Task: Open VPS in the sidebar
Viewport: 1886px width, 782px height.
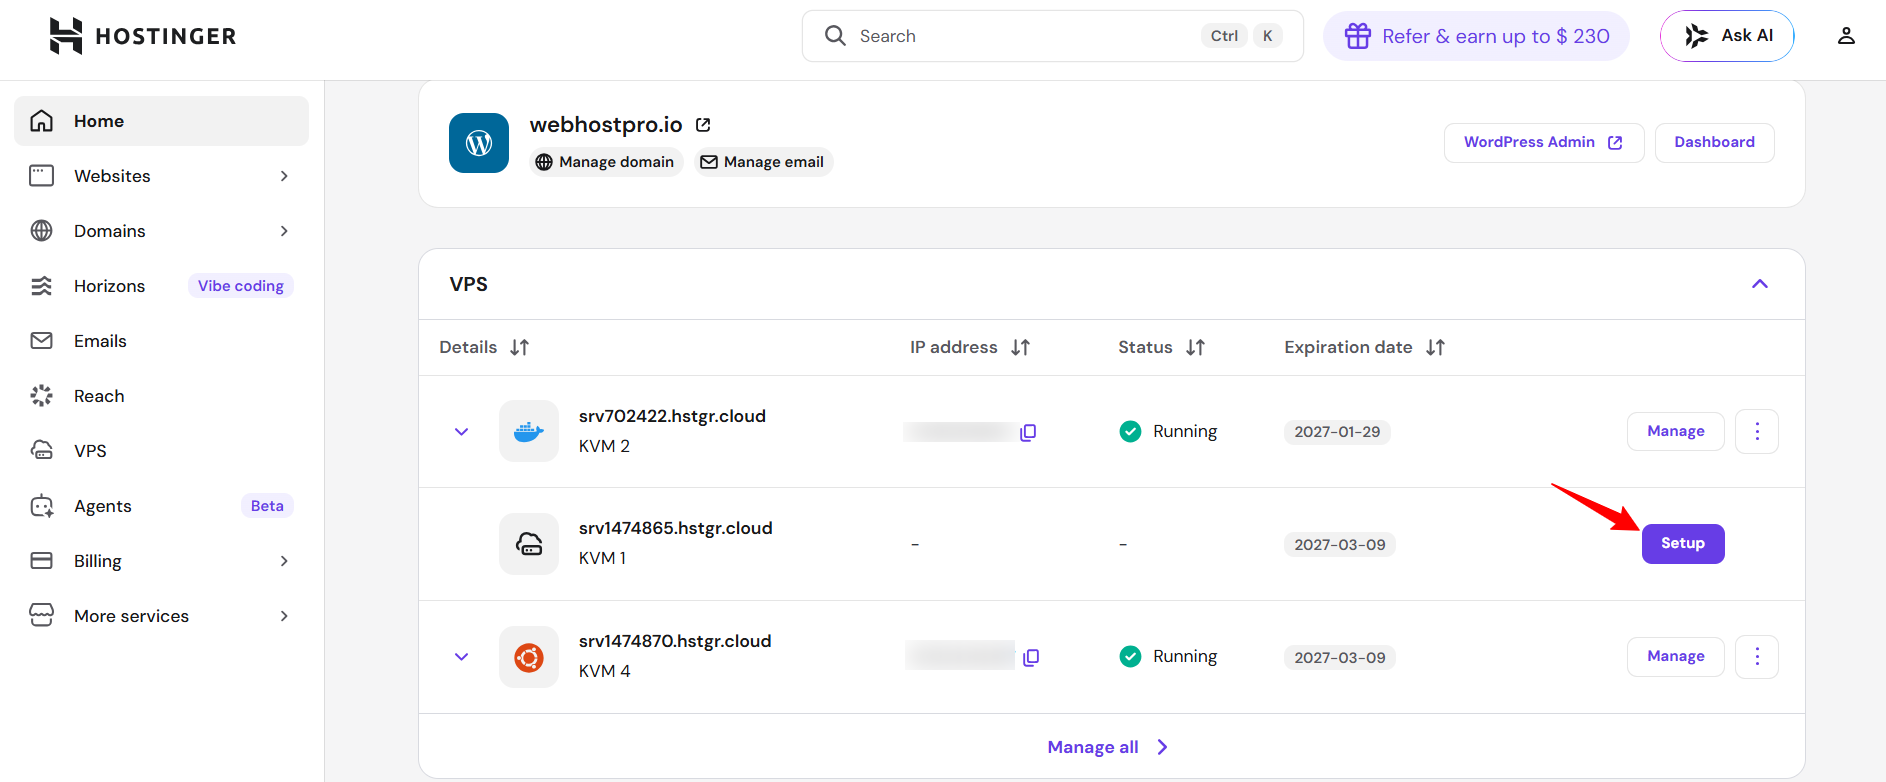Action: pos(161,451)
